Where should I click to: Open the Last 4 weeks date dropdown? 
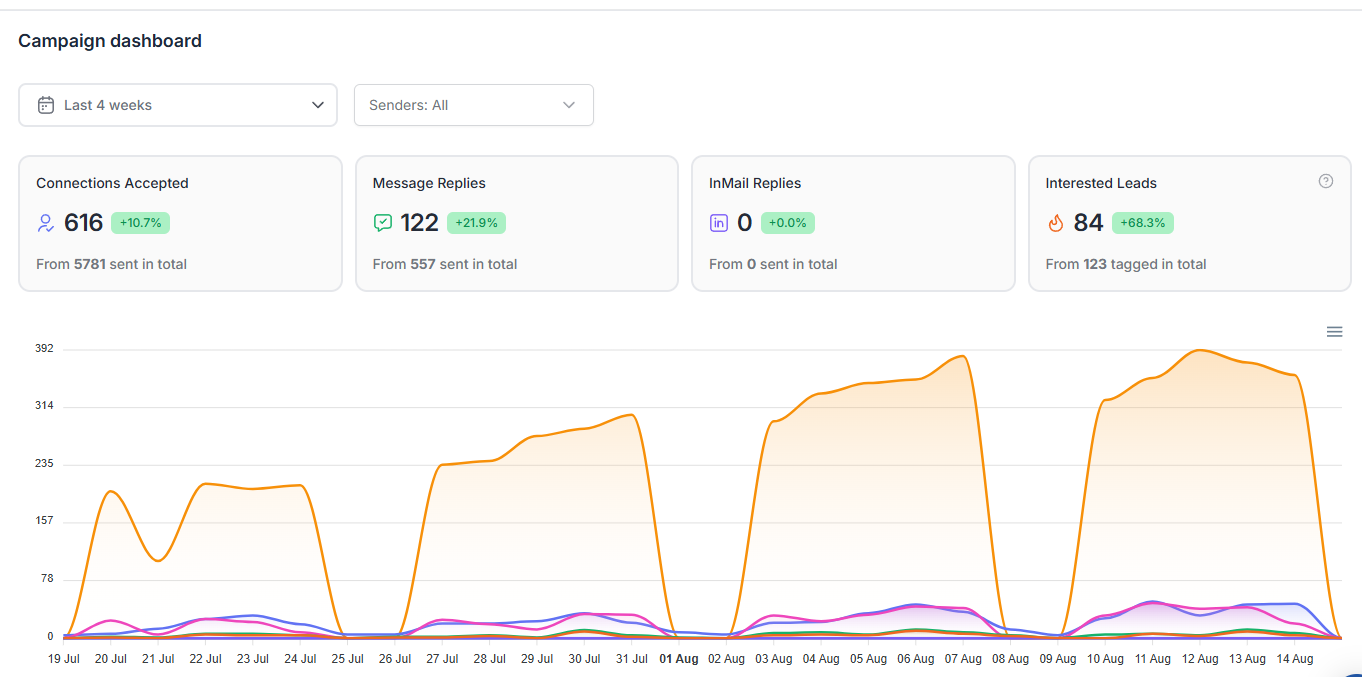[178, 105]
